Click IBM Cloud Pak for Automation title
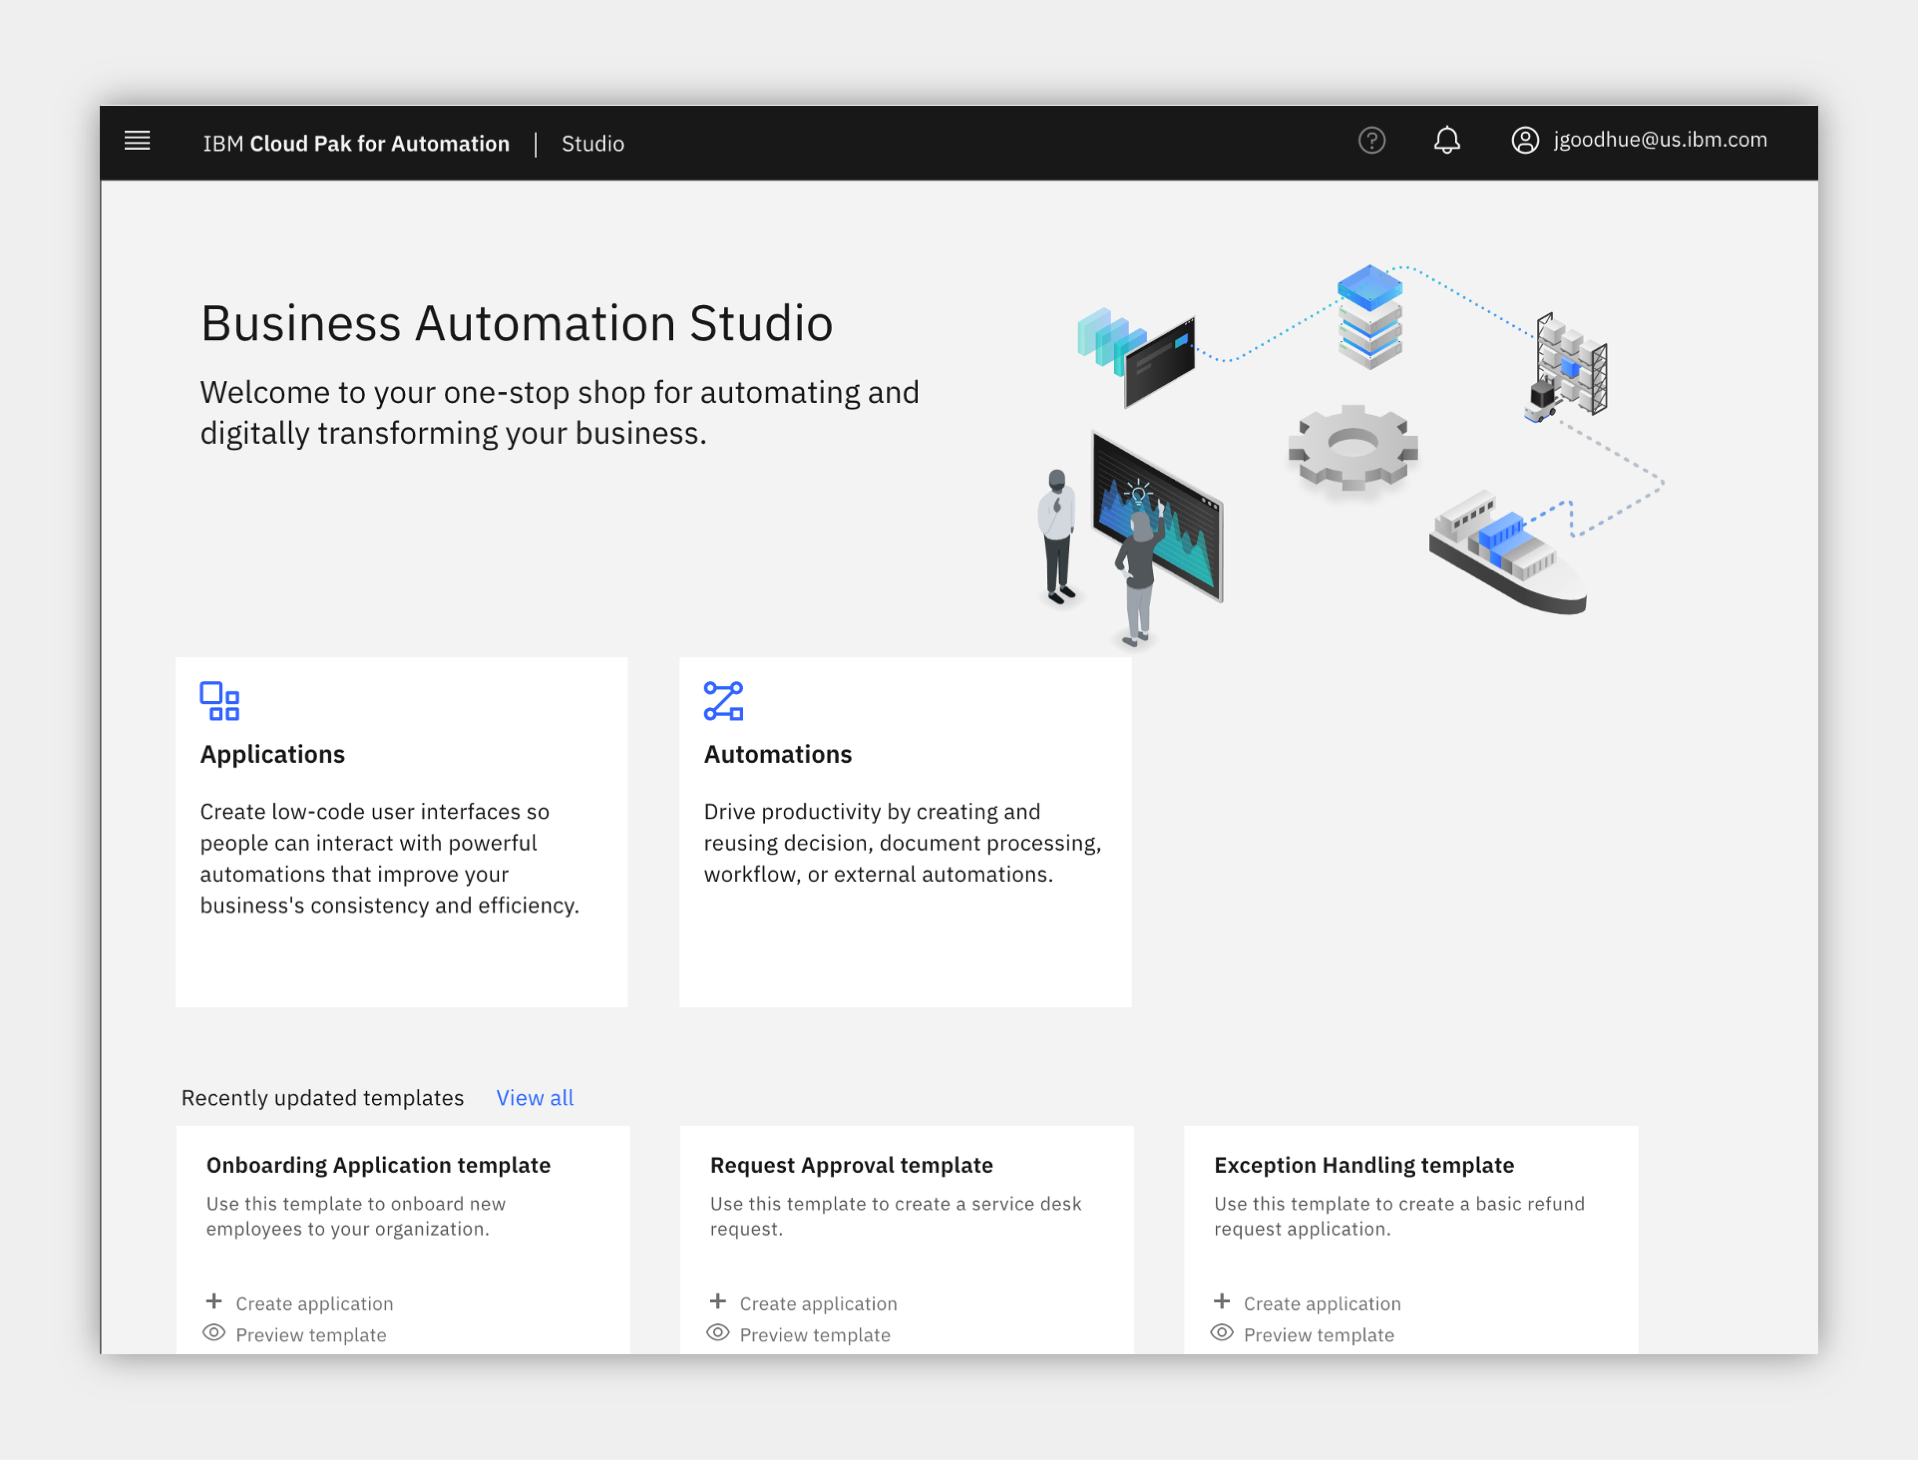1918x1460 pixels. (356, 144)
